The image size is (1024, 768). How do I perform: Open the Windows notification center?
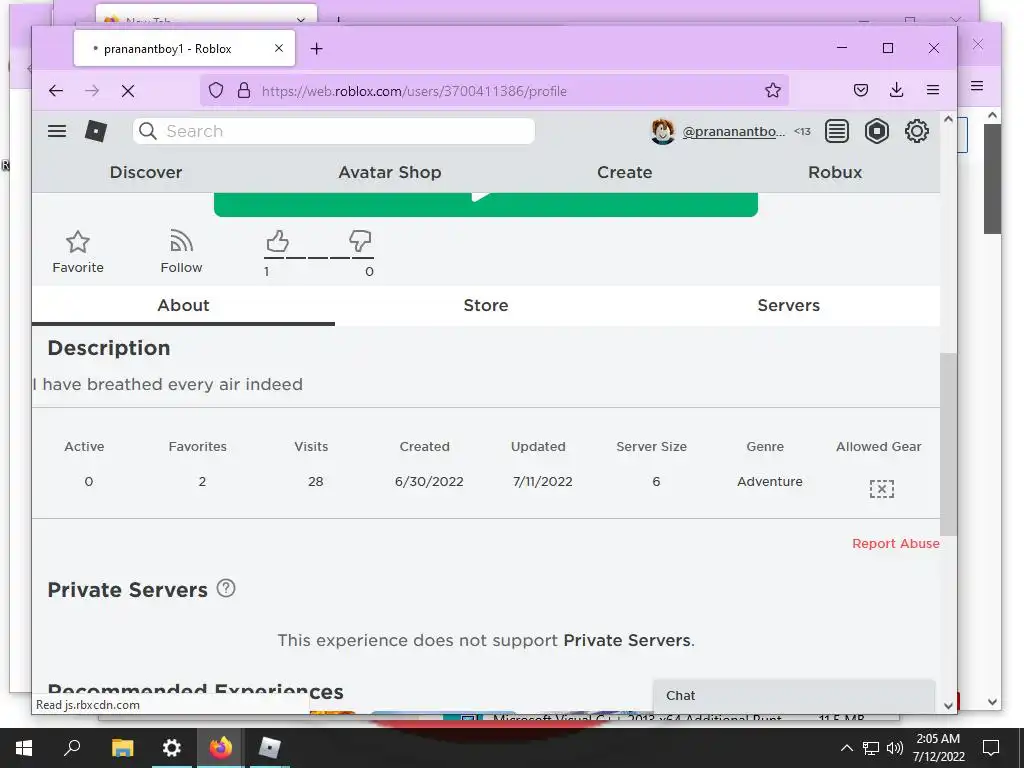click(x=991, y=748)
